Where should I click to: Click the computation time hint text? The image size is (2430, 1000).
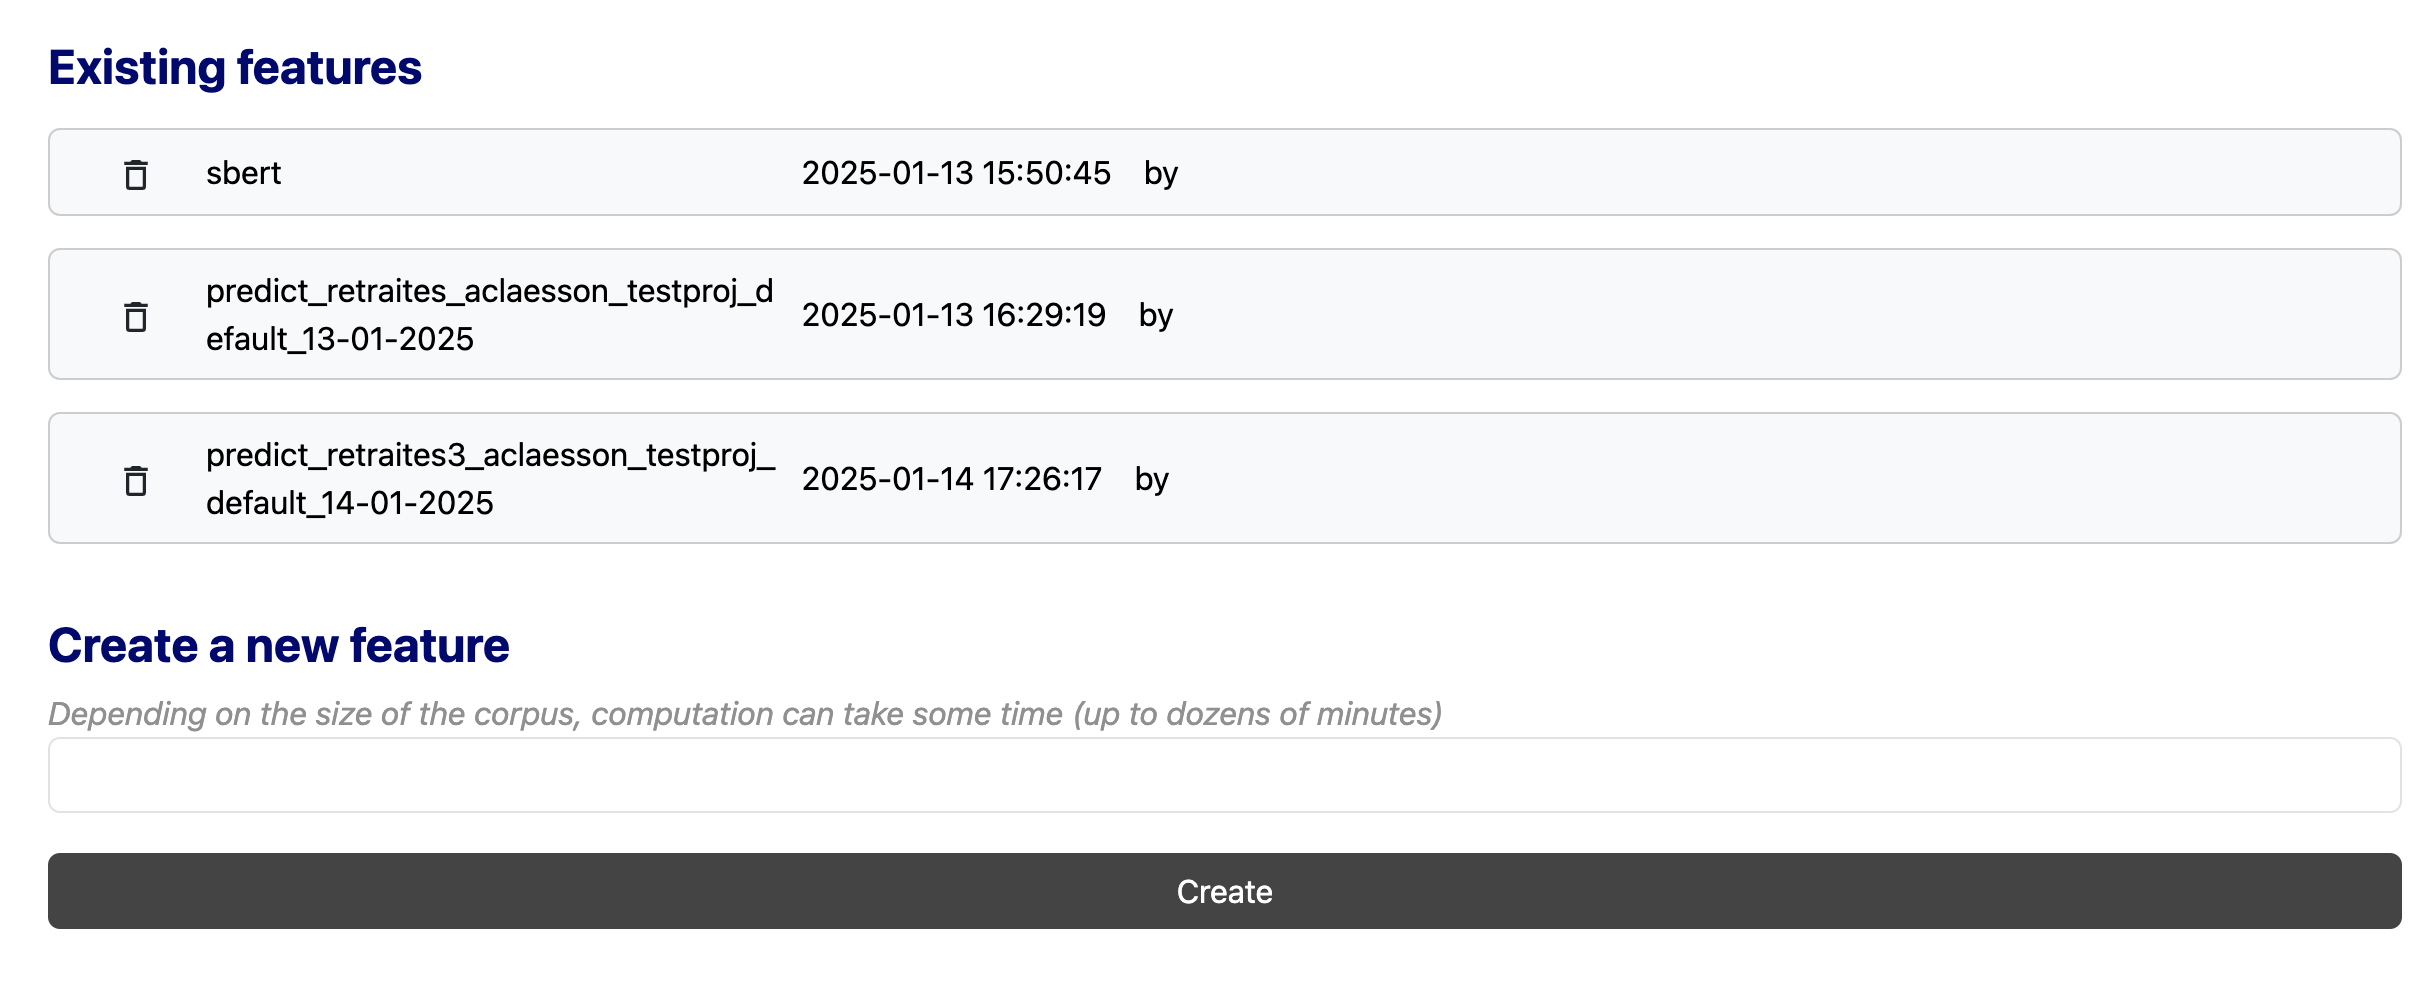[x=745, y=714]
